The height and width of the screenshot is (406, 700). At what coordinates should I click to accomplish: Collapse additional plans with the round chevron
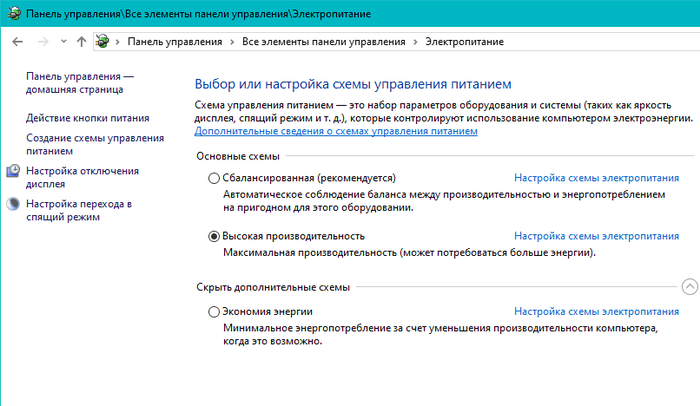pyautogui.click(x=688, y=287)
